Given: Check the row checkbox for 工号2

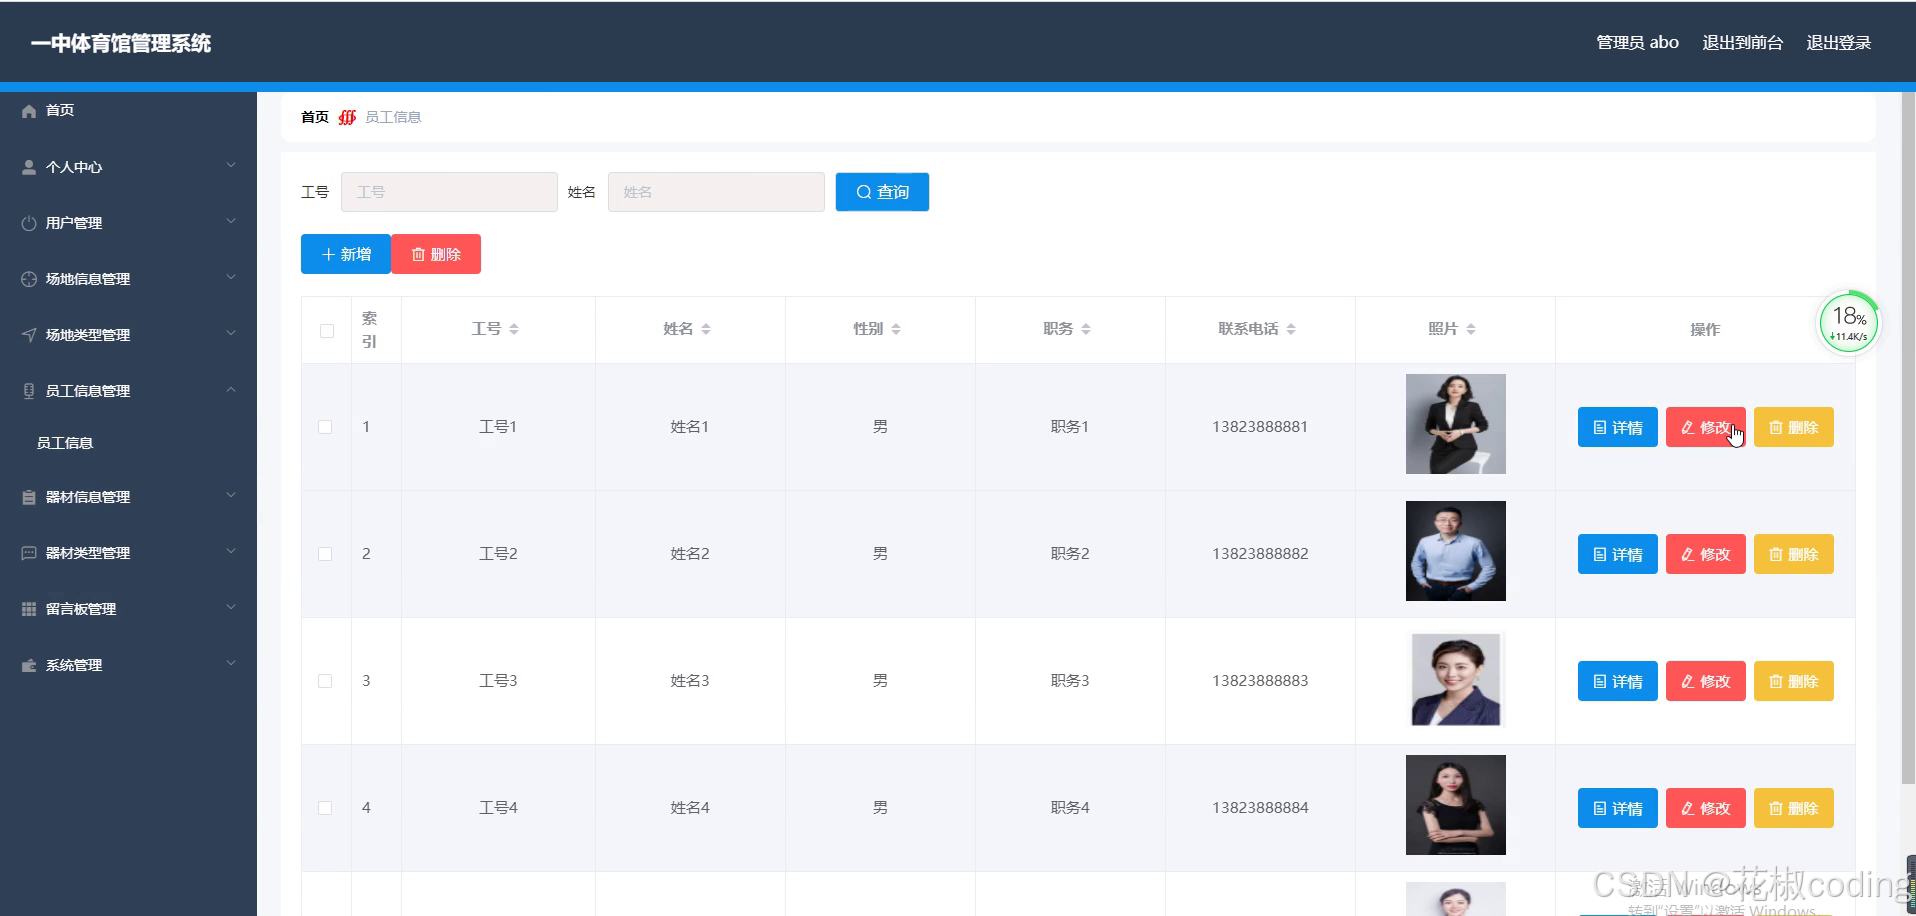Looking at the screenshot, I should [x=325, y=554].
